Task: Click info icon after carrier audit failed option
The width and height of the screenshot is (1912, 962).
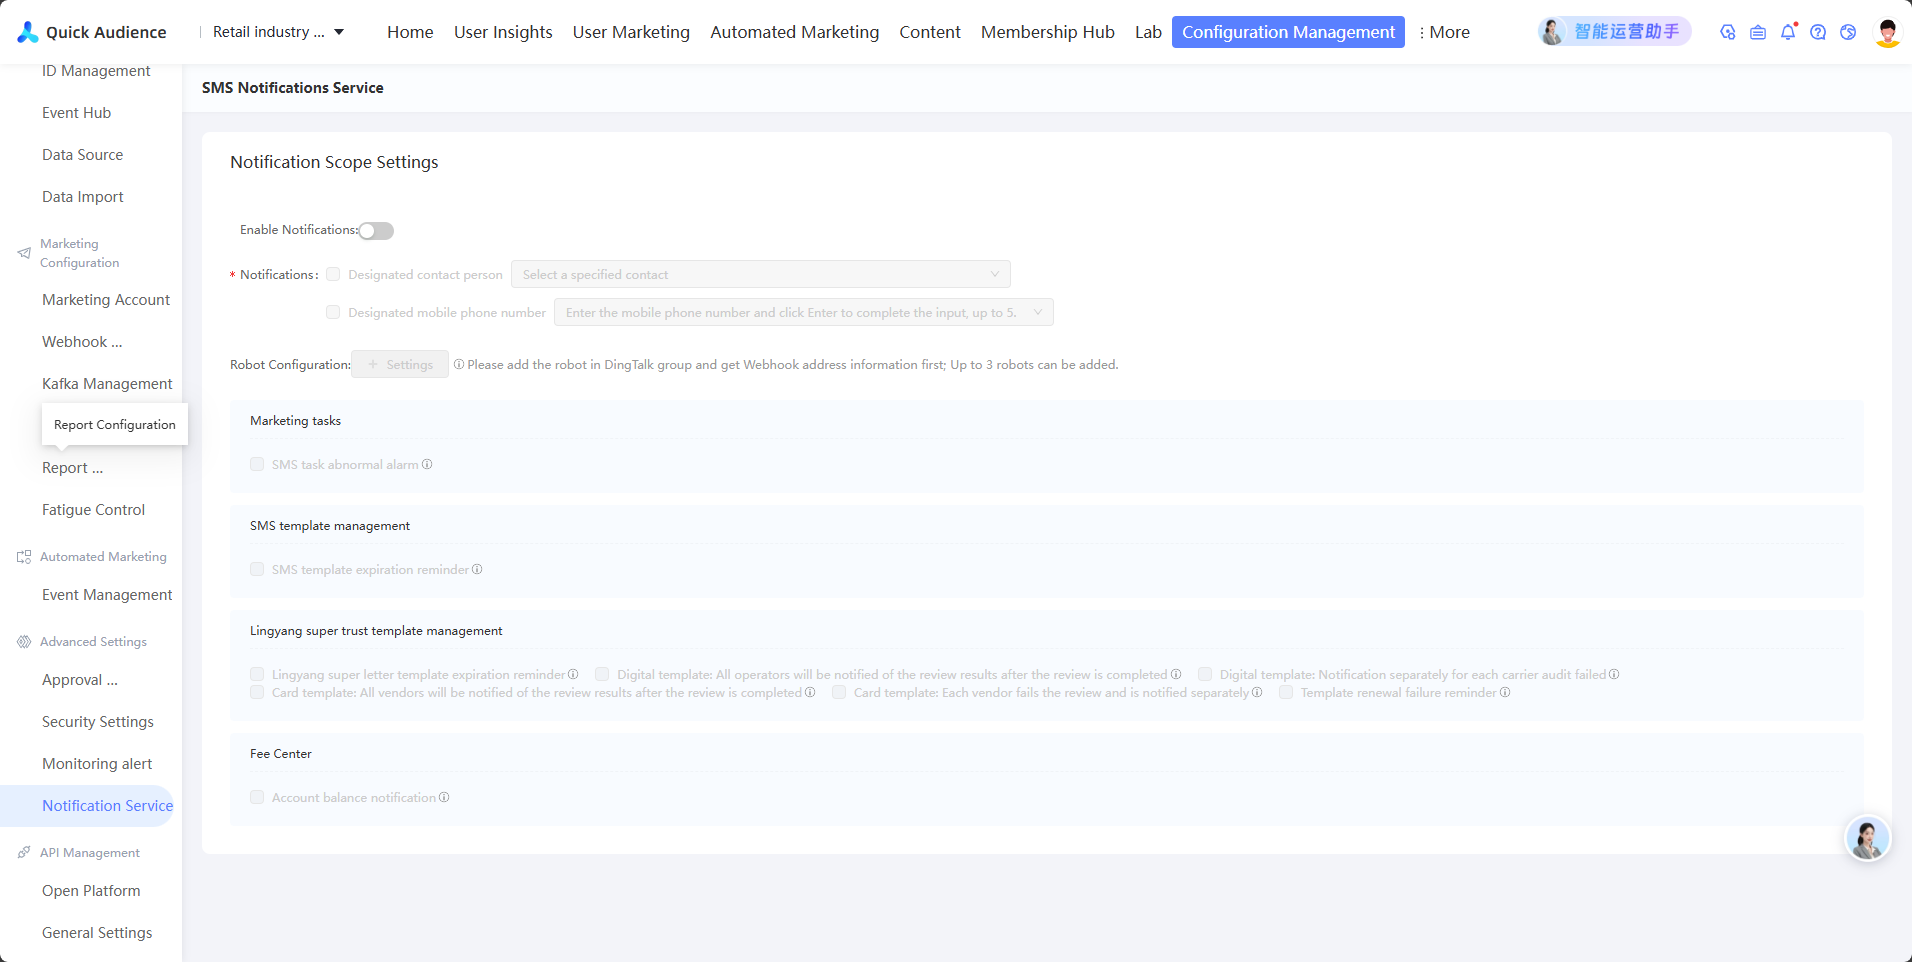Action: pos(1614,674)
